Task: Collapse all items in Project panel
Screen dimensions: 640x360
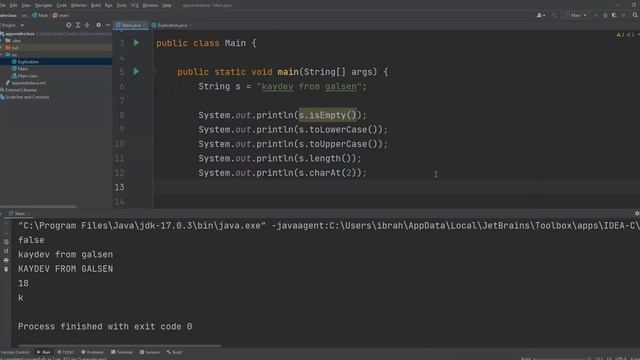Action: (87, 25)
